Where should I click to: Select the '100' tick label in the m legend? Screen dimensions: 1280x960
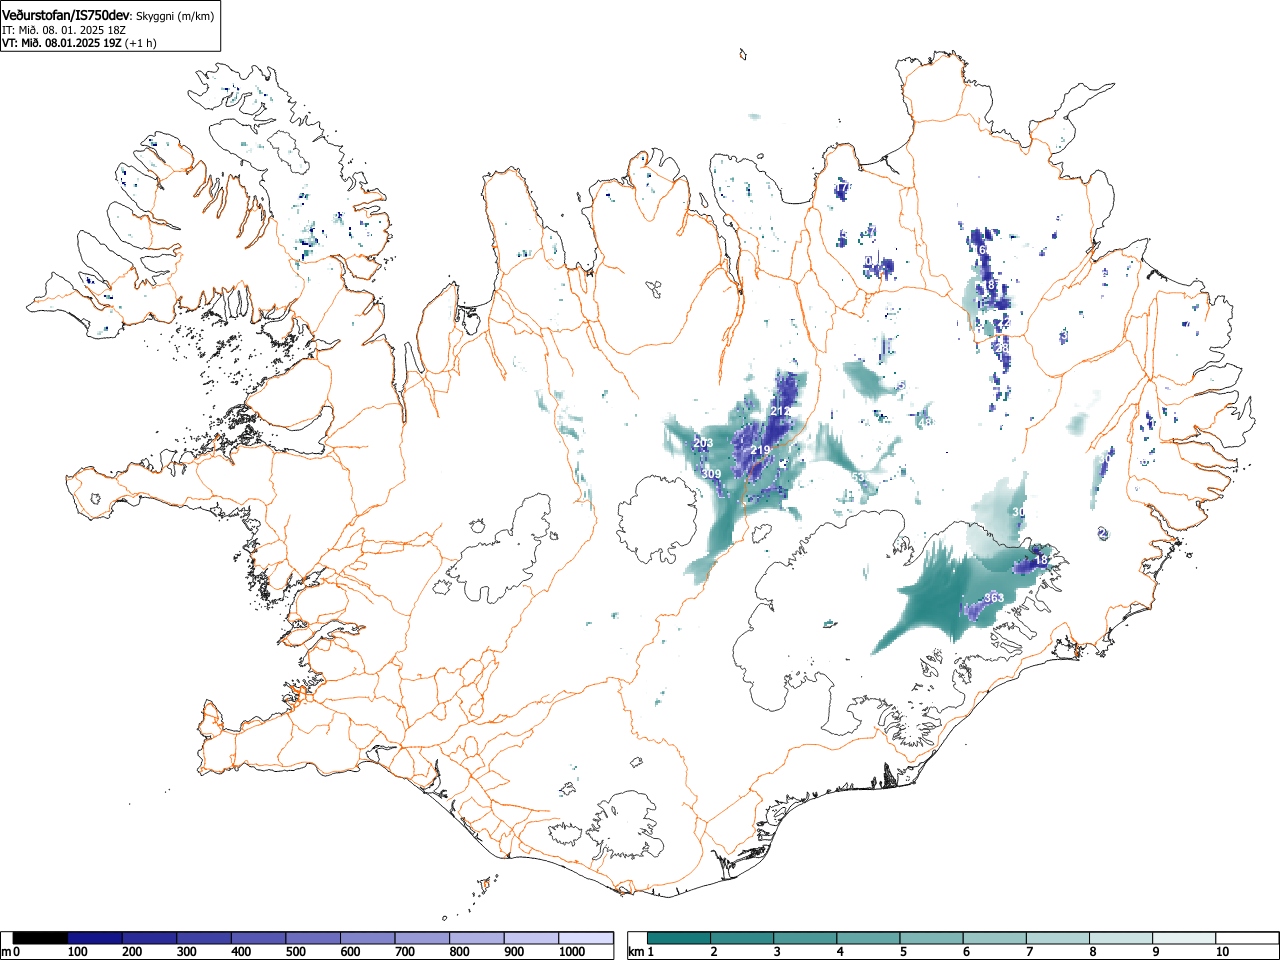(x=78, y=952)
